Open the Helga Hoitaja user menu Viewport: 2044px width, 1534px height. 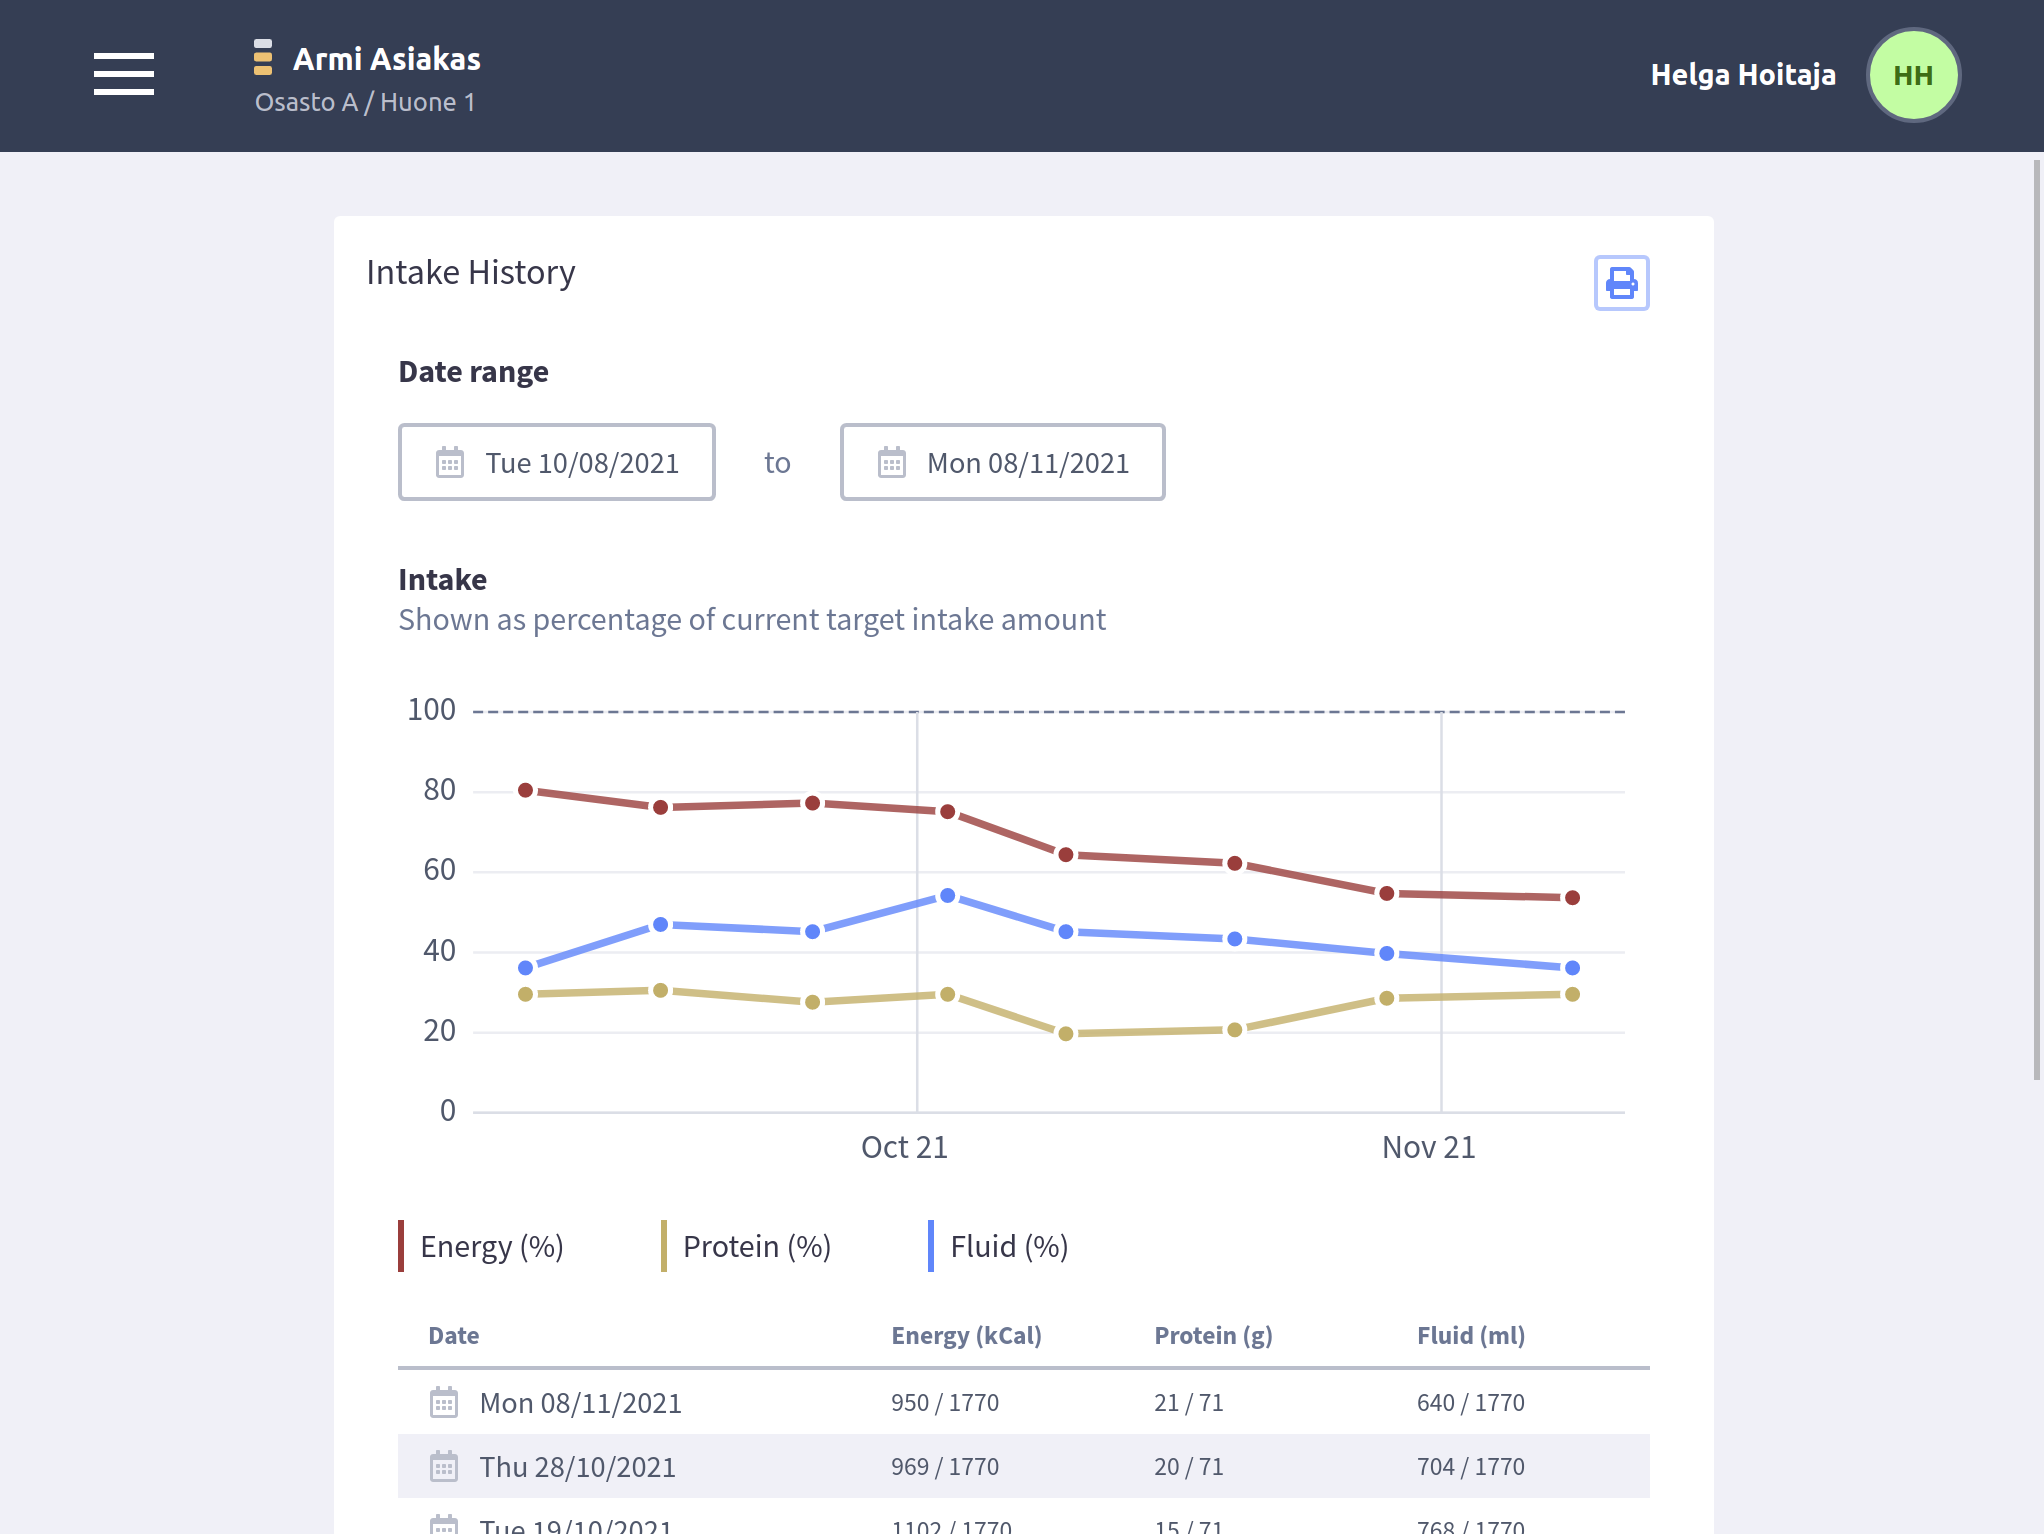(1742, 75)
